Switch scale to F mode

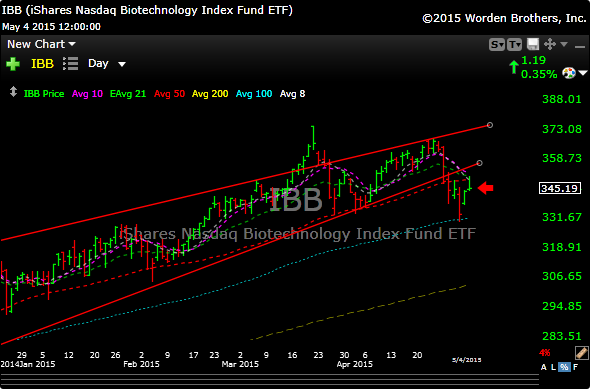575,367
